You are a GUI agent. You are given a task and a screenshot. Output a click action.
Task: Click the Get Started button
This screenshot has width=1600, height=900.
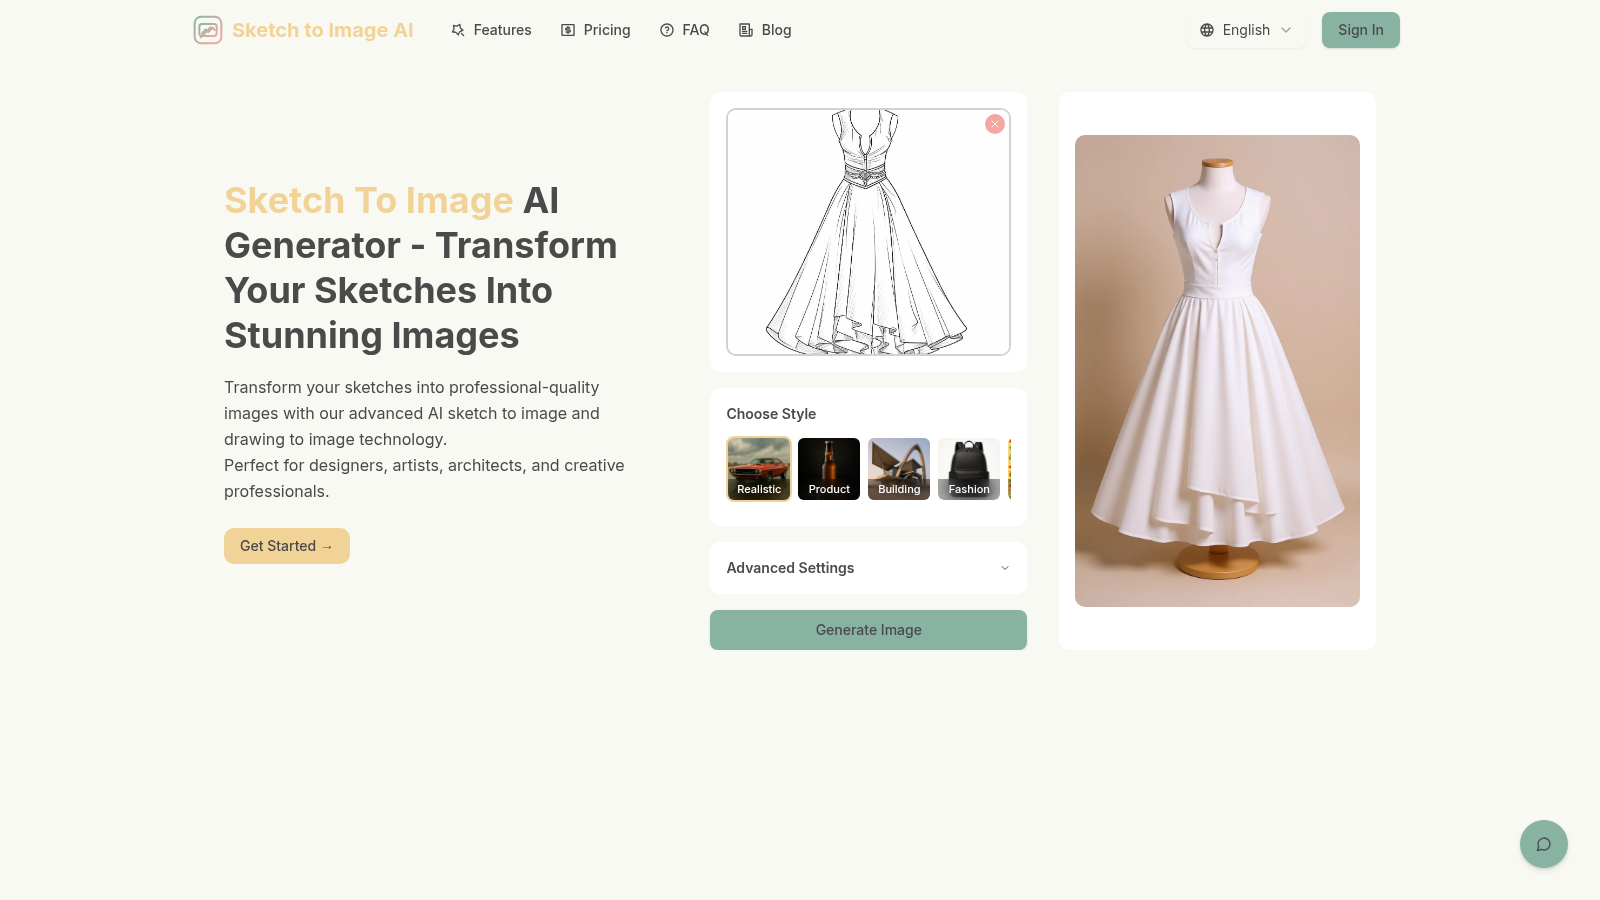[x=287, y=546]
